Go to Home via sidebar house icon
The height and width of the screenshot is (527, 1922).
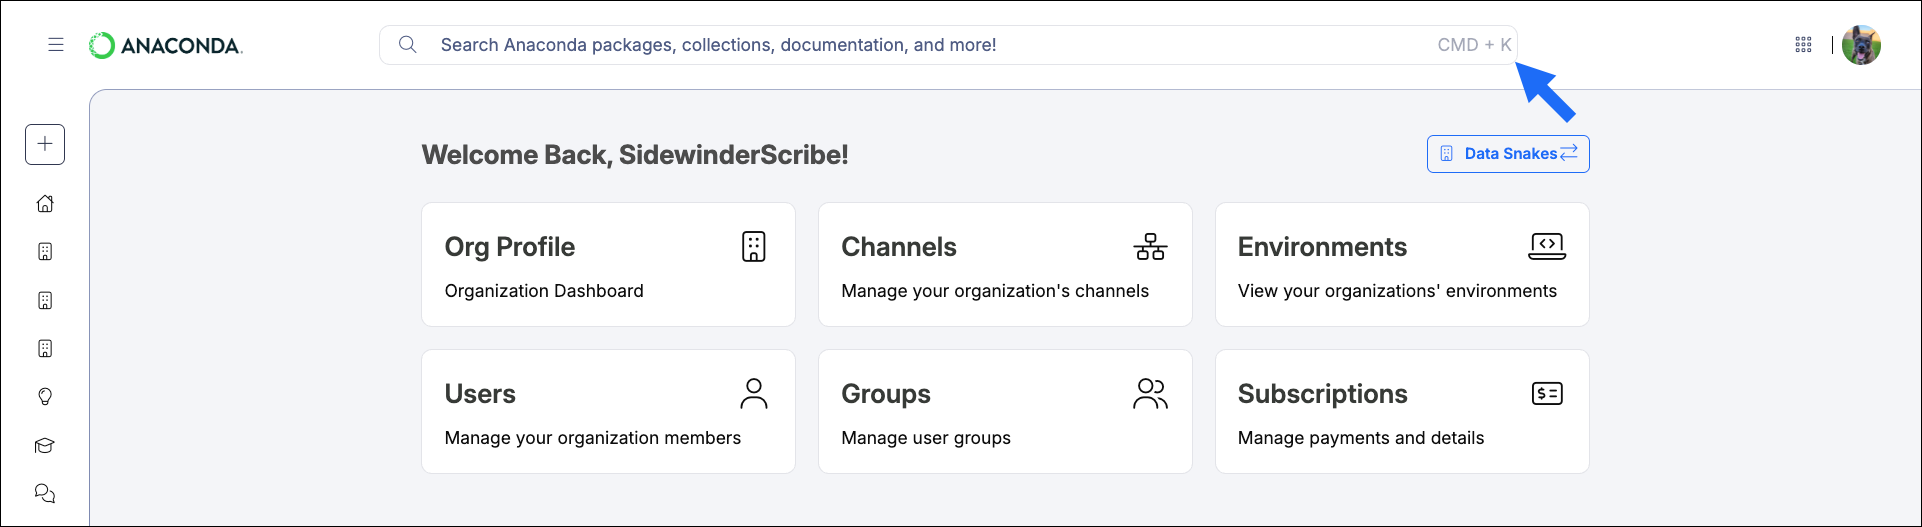click(x=45, y=204)
